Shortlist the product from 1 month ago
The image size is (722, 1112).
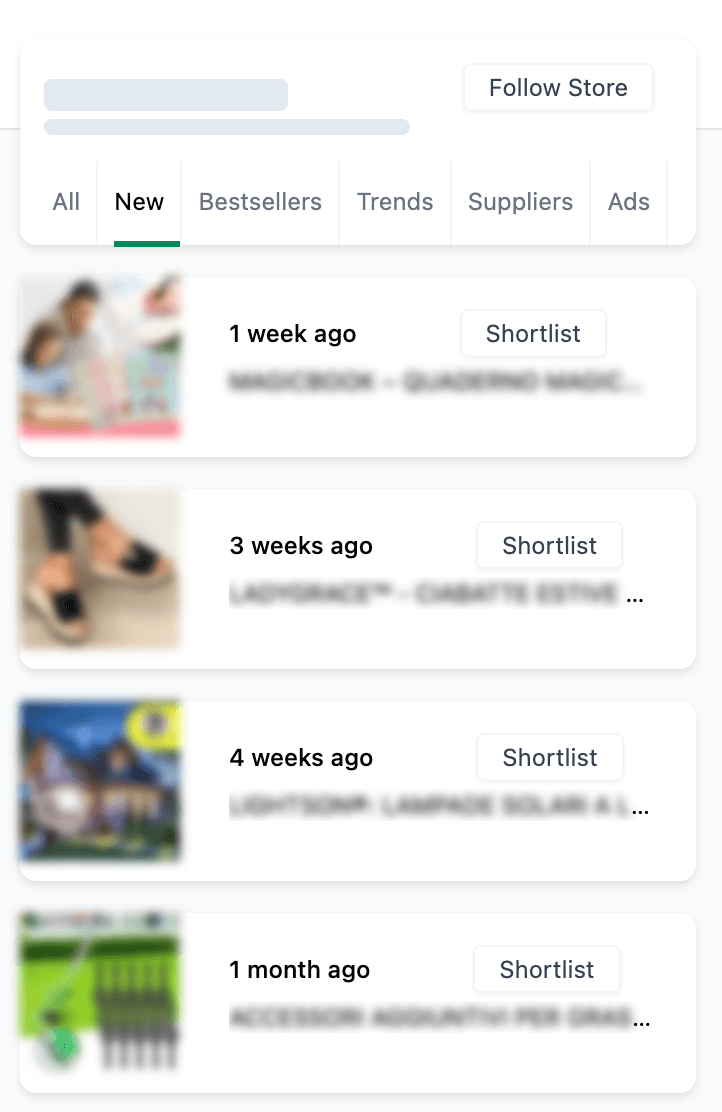(x=547, y=970)
